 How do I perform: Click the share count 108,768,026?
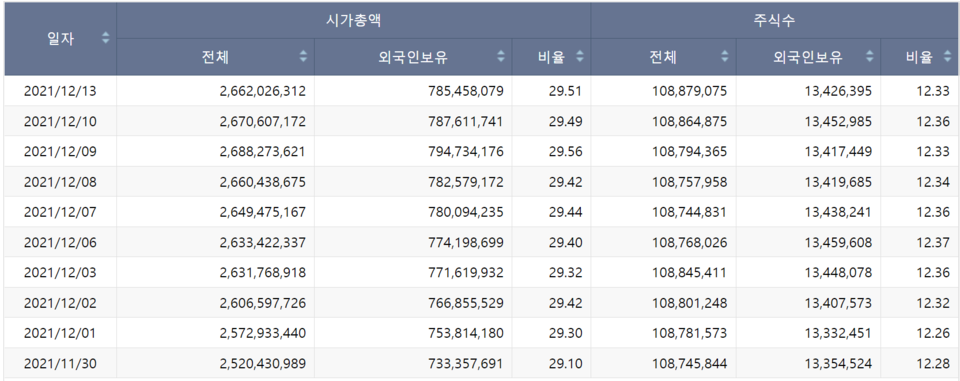point(689,243)
